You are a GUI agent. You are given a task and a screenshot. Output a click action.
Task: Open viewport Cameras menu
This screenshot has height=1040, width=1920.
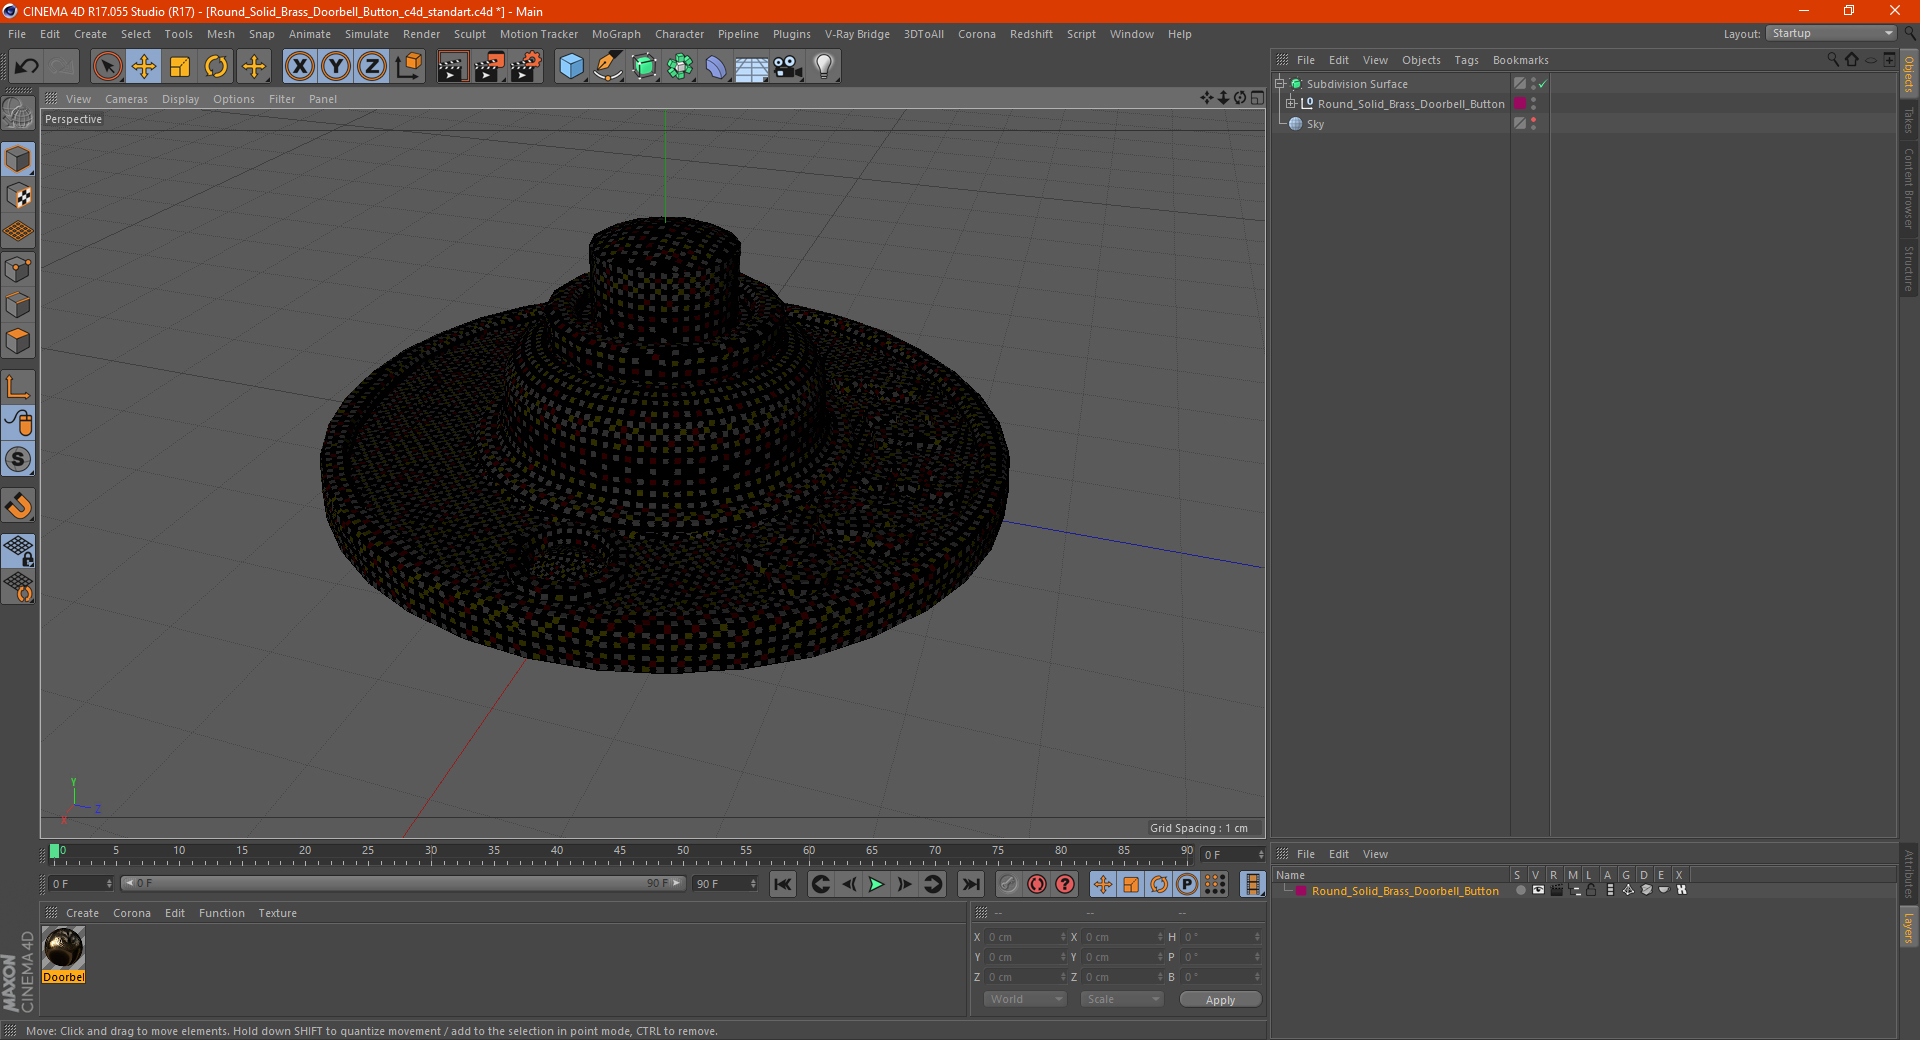click(x=126, y=99)
